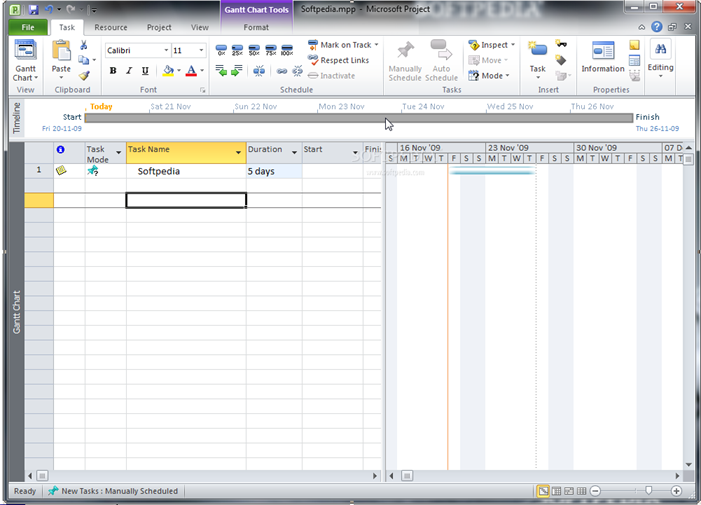Click the Help question mark icon

tap(656, 28)
